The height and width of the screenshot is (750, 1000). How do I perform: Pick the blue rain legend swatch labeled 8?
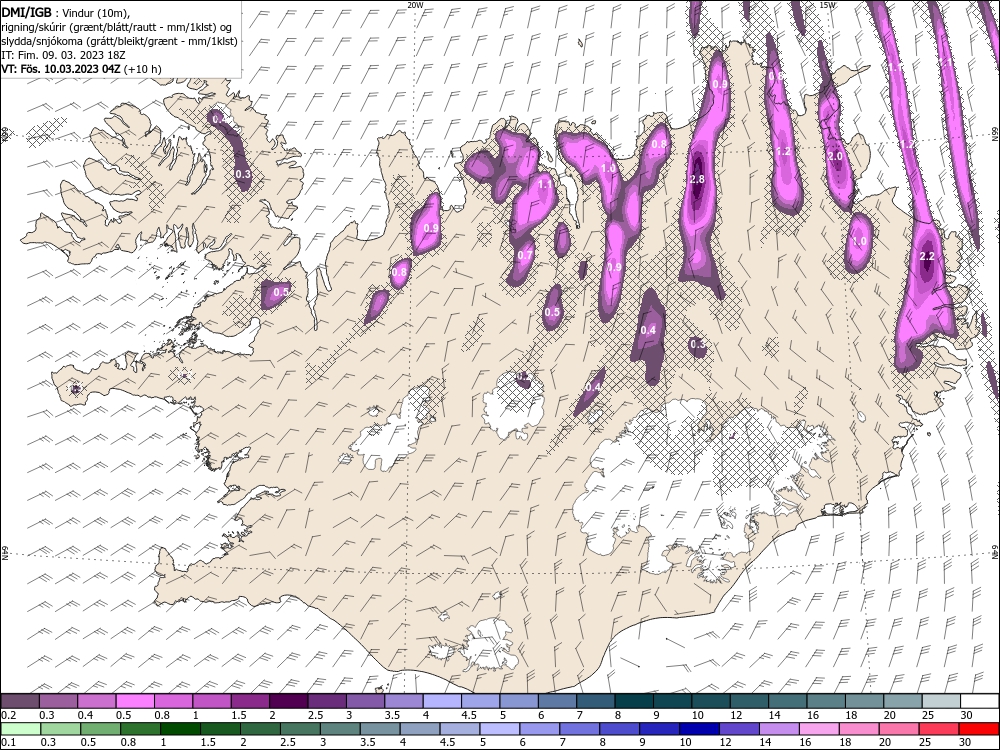pos(620,729)
